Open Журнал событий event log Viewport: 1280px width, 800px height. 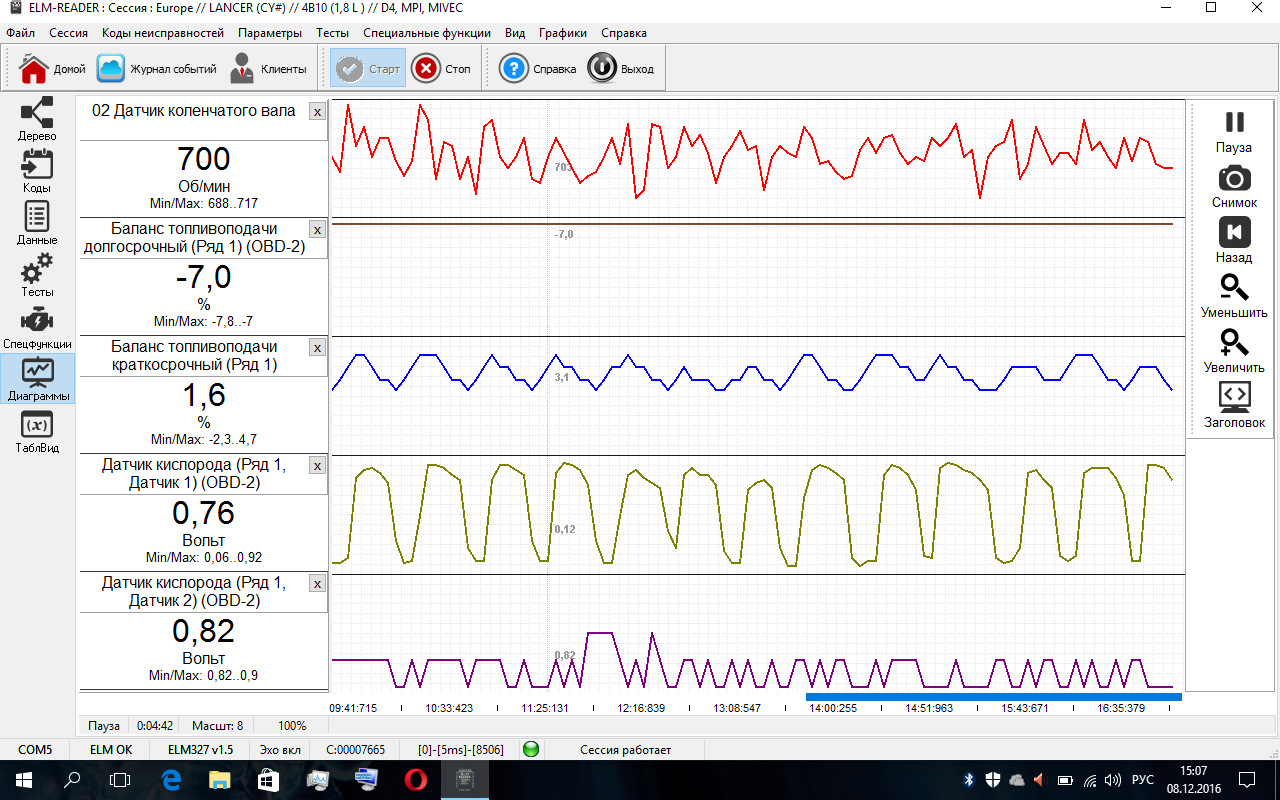click(x=157, y=69)
